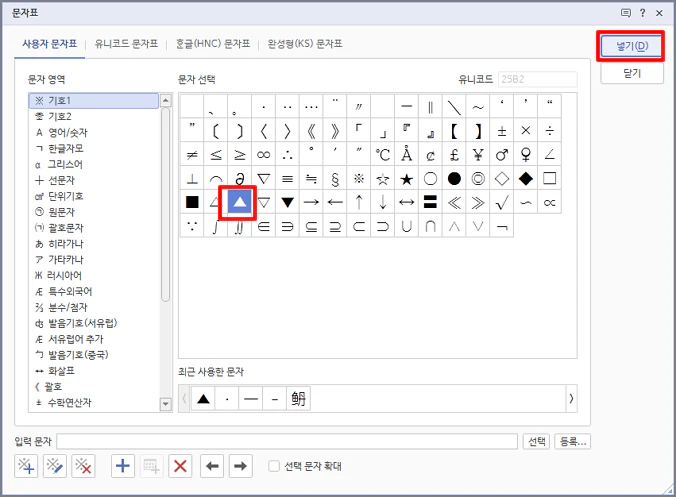Pick the filled black circle ● character

coord(454,178)
